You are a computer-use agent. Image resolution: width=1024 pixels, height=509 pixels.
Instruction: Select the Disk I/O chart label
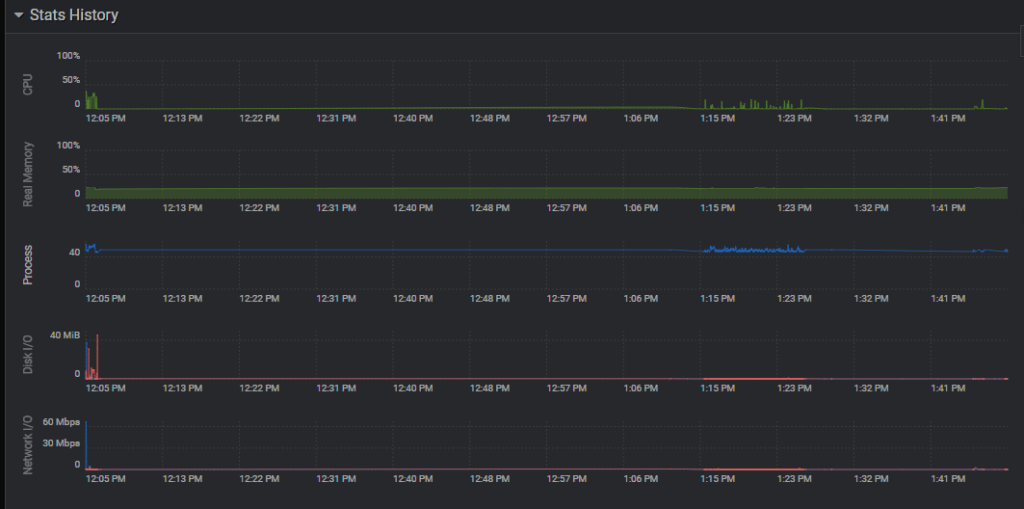(27, 355)
